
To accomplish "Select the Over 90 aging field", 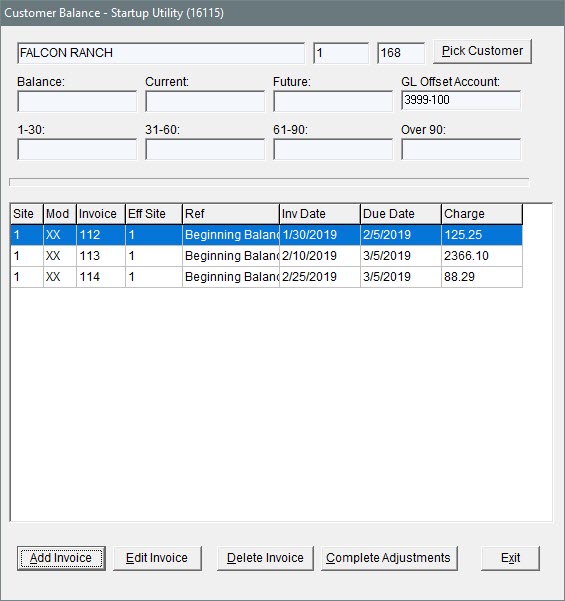I will [461, 149].
